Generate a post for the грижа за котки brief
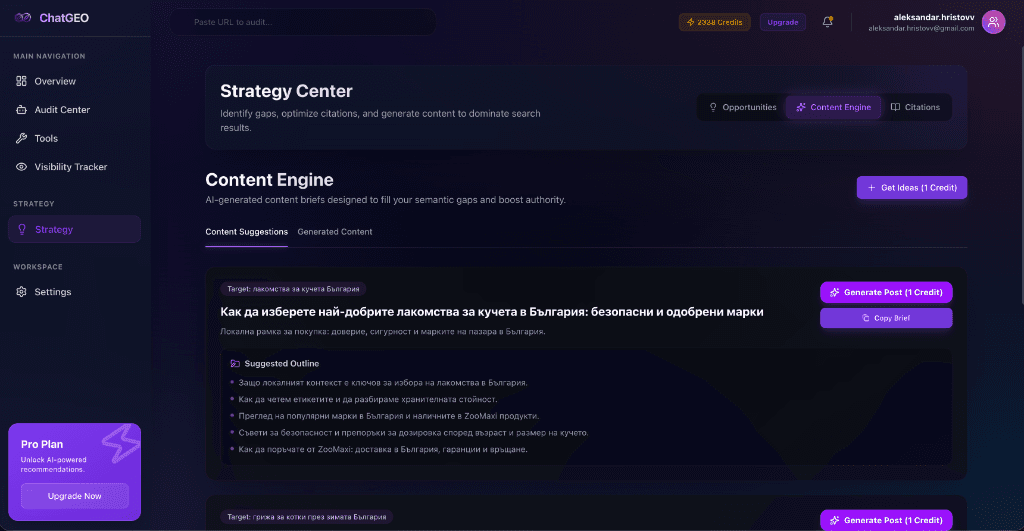This screenshot has height=531, width=1024. pos(886,520)
